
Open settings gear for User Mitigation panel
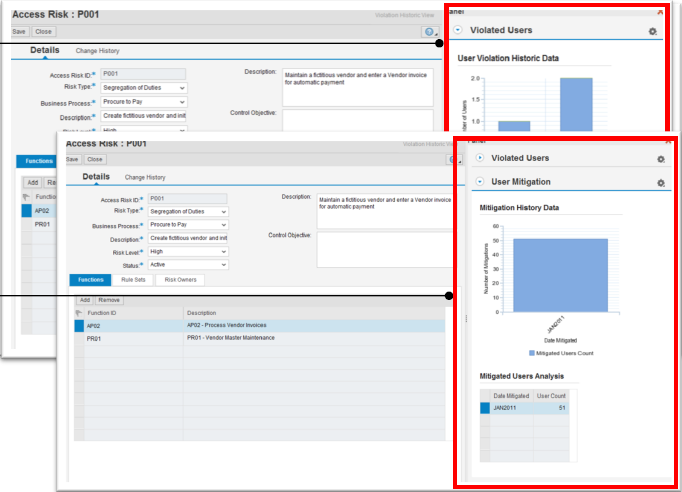[661, 183]
